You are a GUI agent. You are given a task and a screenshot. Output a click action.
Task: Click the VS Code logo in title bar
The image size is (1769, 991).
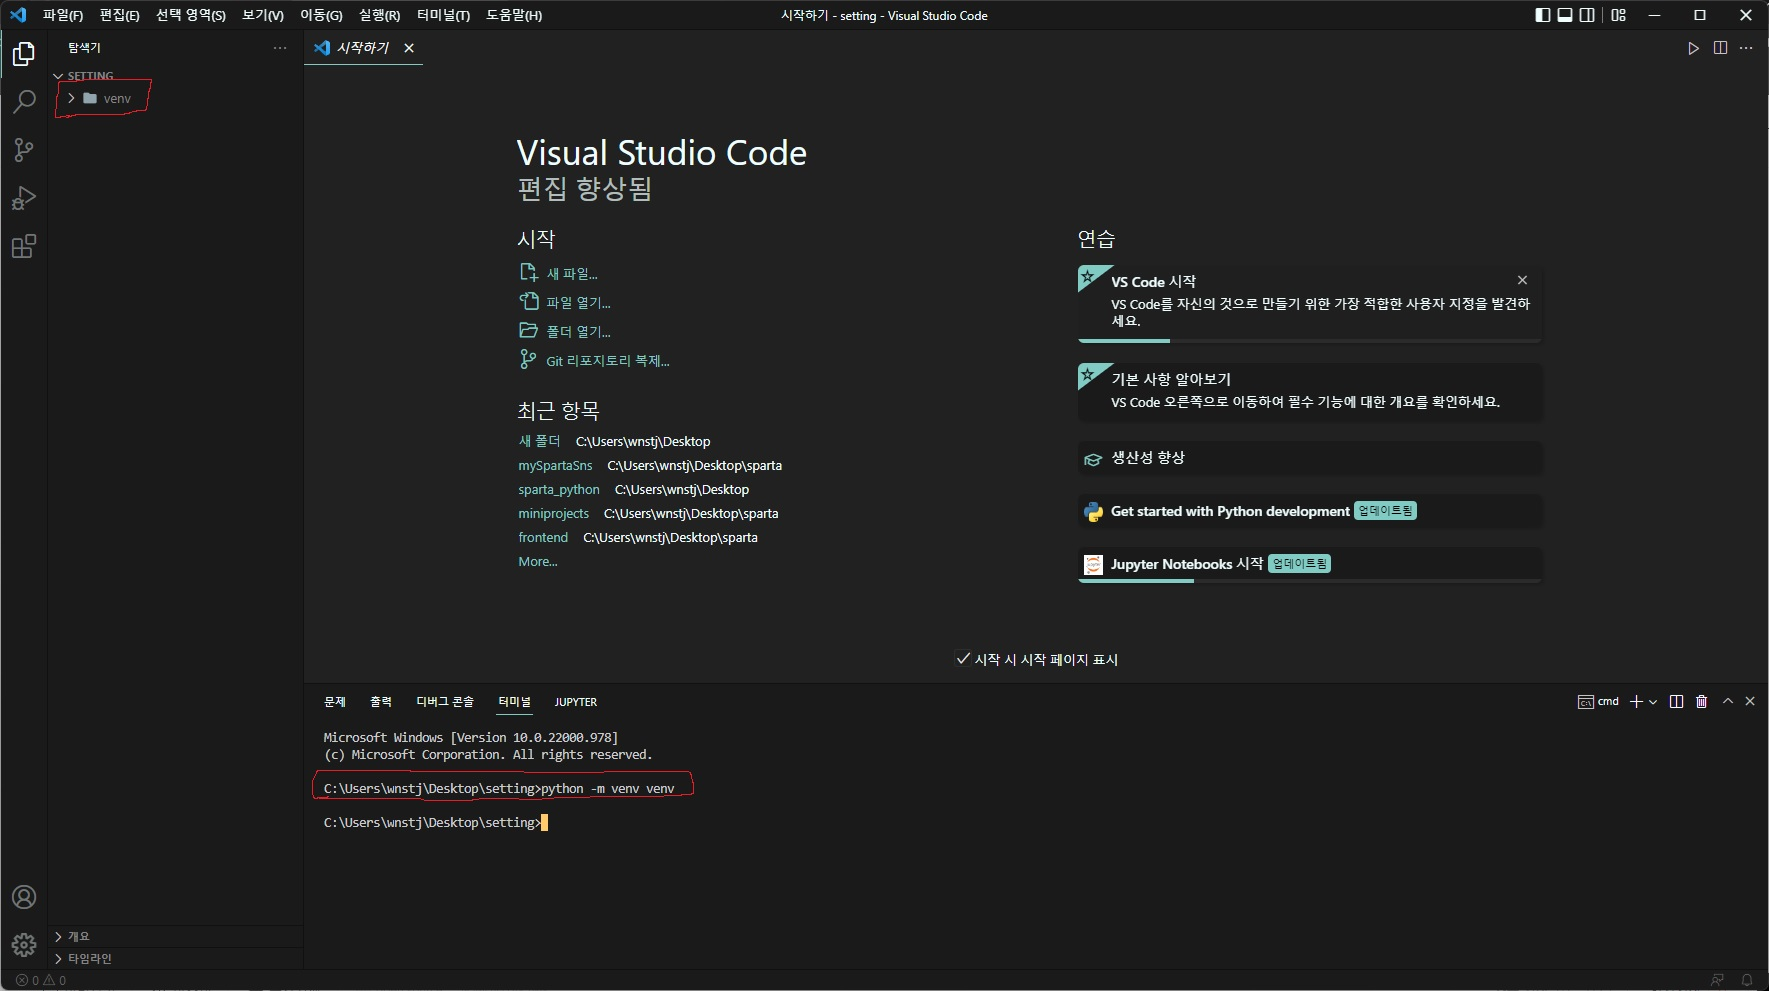[x=18, y=15]
